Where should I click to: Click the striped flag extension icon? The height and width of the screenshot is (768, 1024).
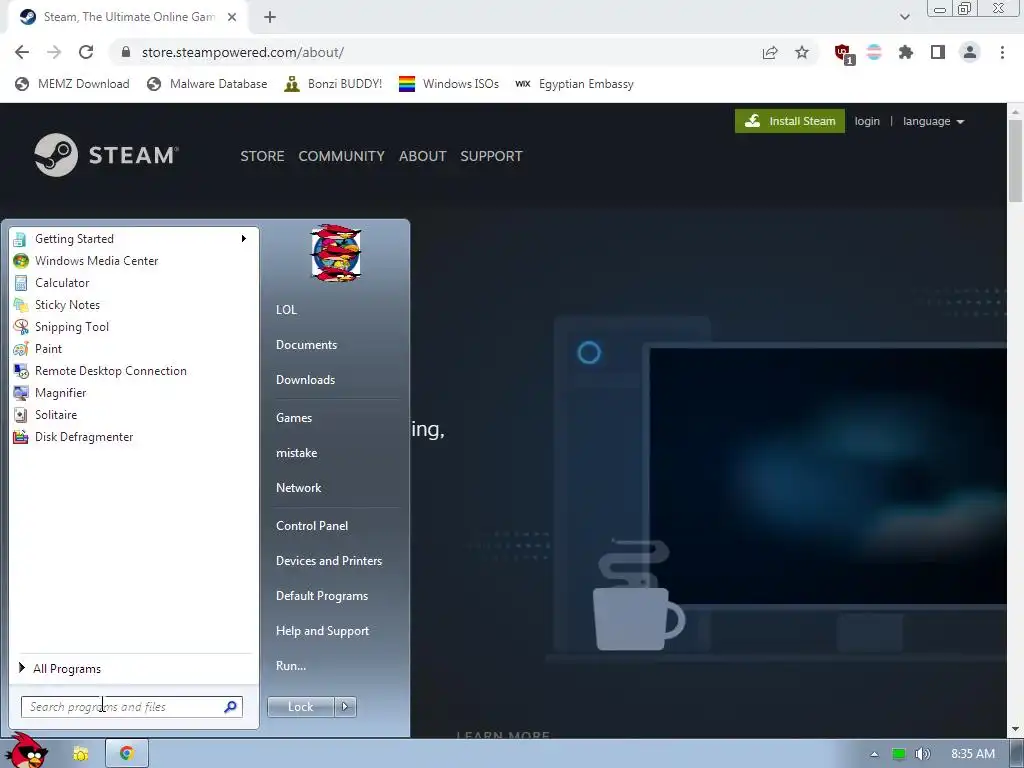point(874,52)
